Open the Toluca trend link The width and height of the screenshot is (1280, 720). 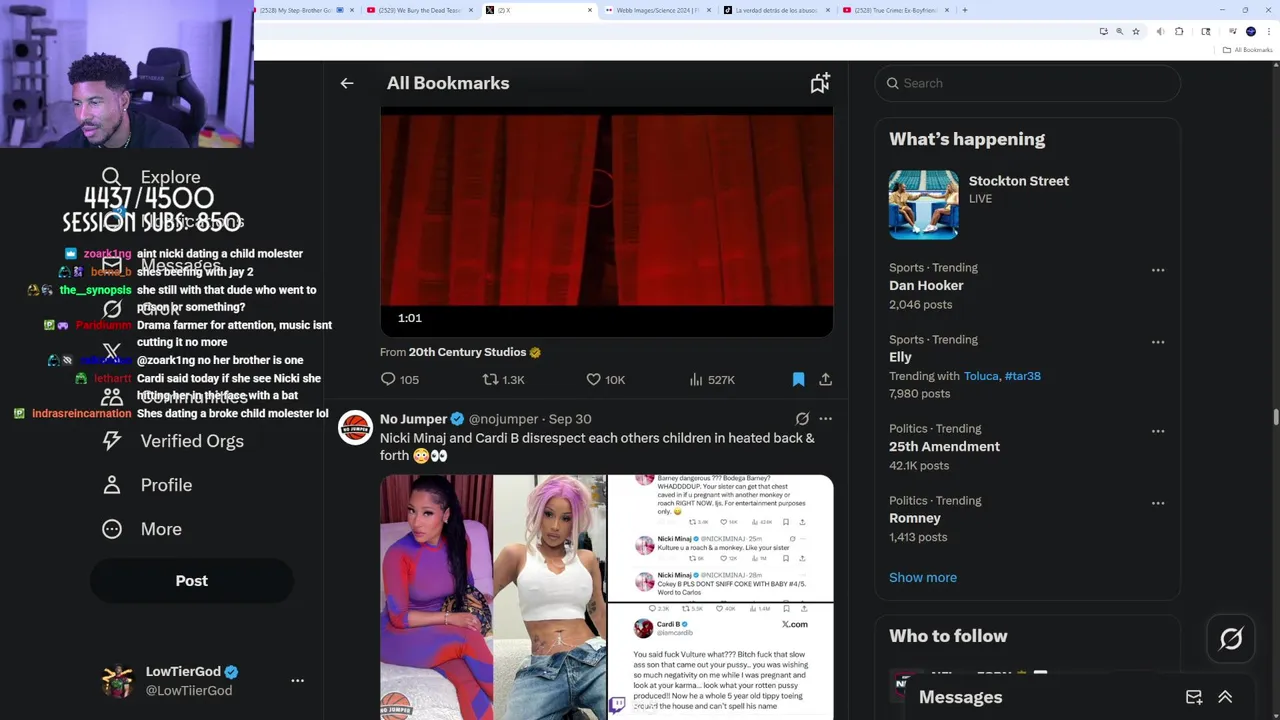(981, 376)
